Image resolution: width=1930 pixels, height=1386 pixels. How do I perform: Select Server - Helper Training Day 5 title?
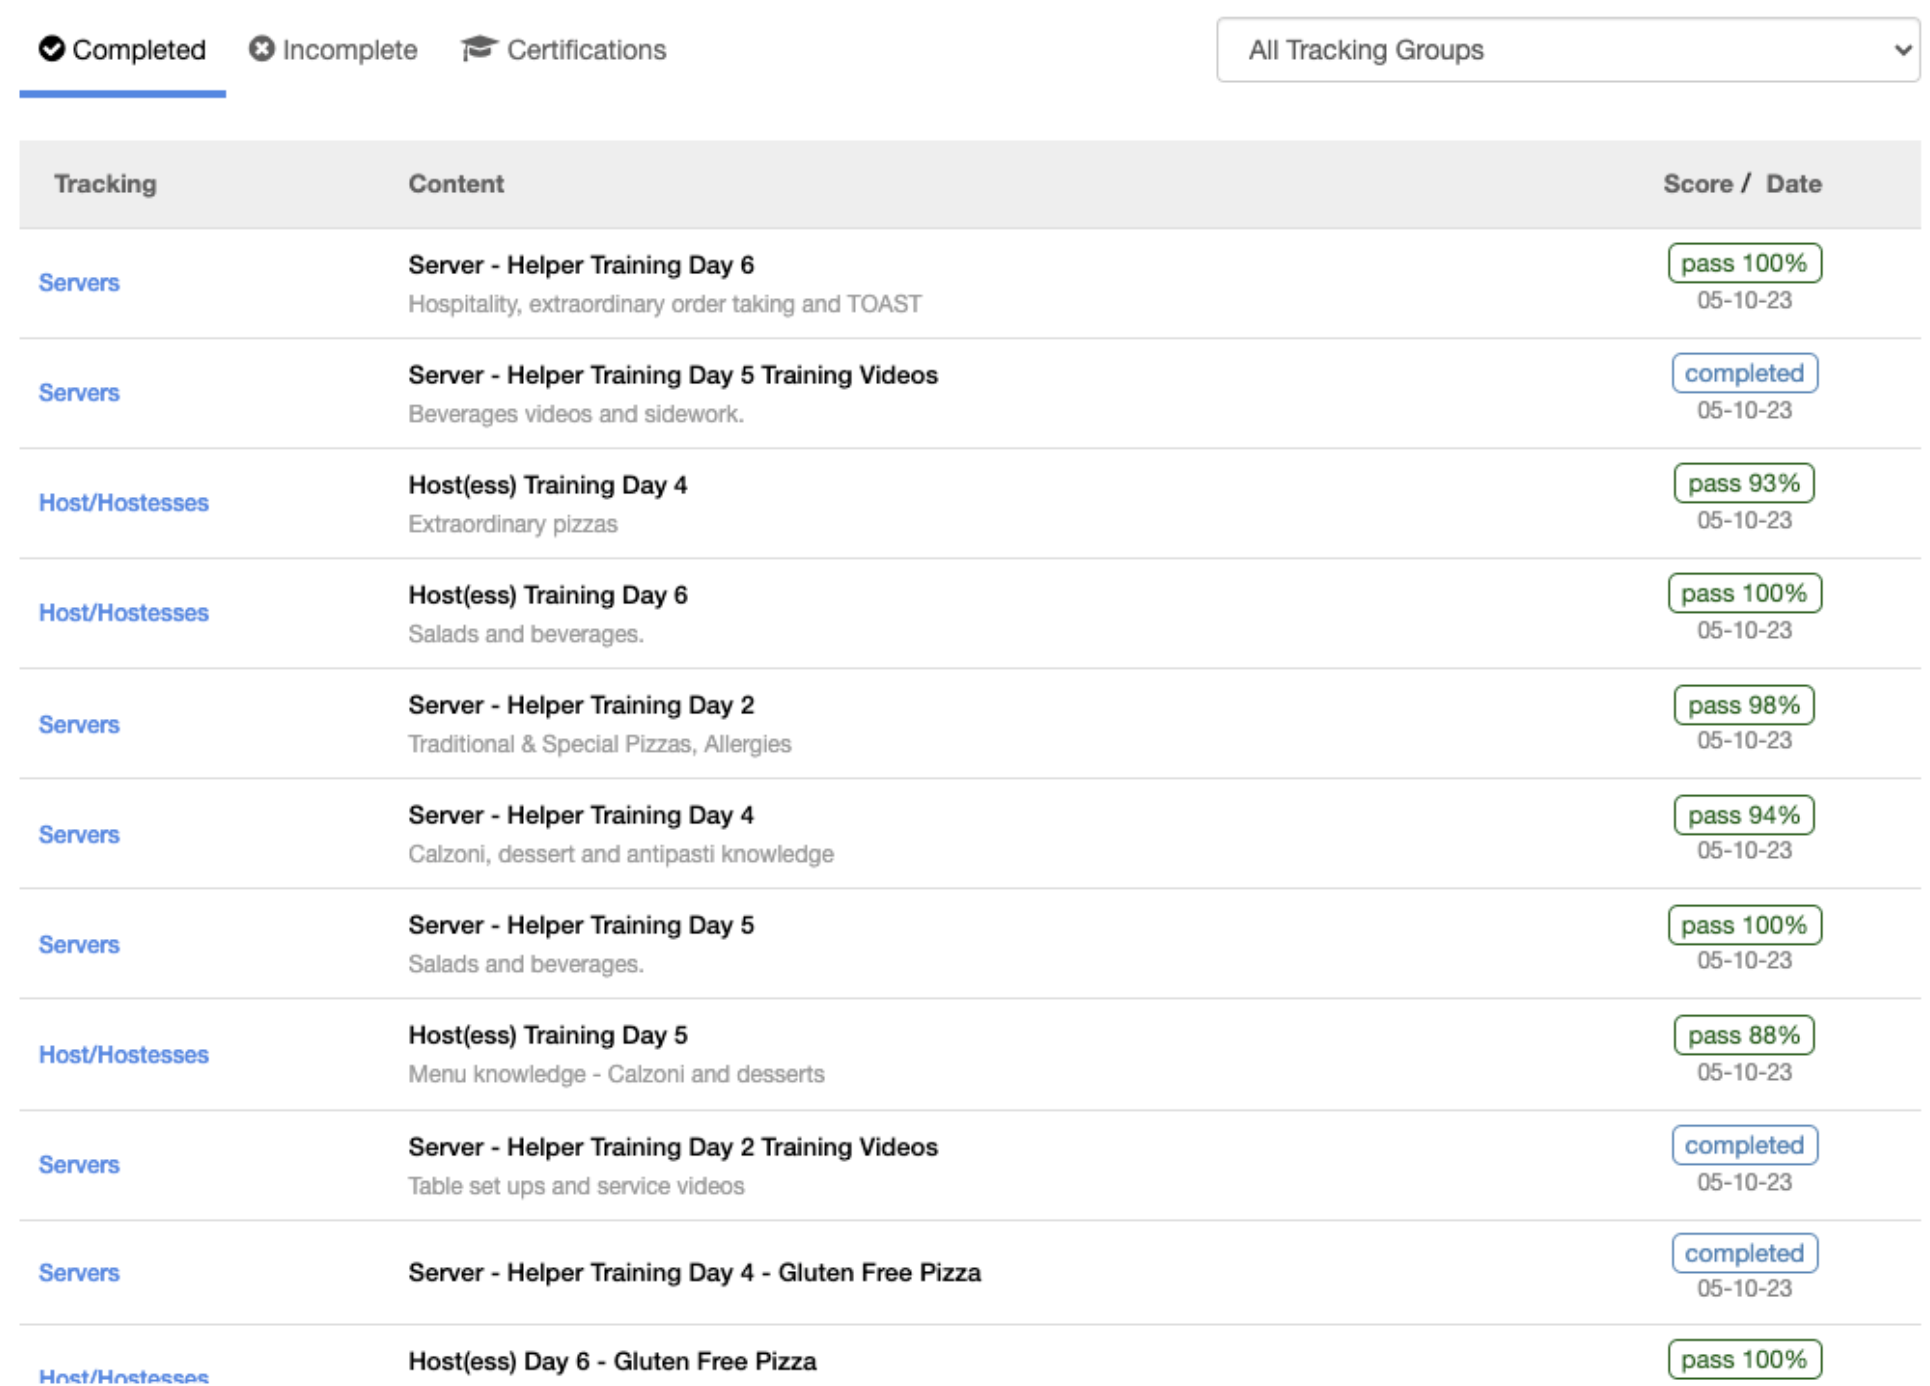pyautogui.click(x=581, y=925)
